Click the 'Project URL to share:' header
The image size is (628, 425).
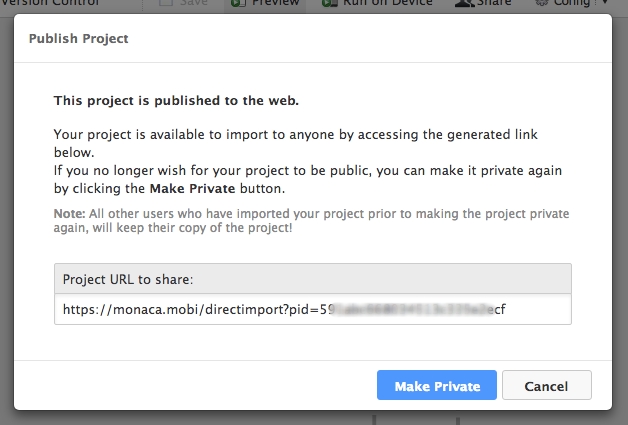(x=128, y=279)
